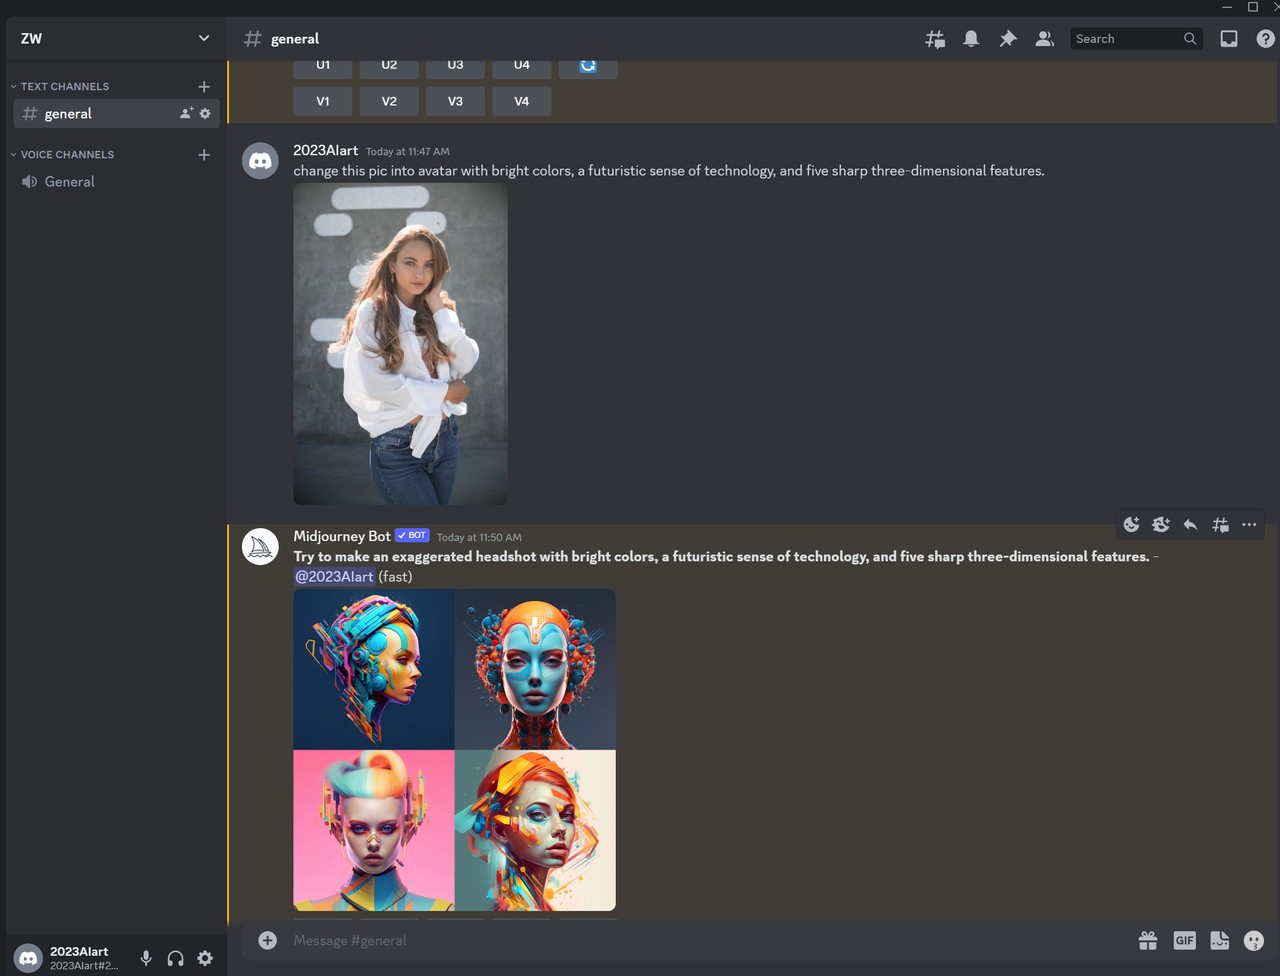Create a new voice channel plus icon
Image resolution: width=1280 pixels, height=976 pixels.
tap(204, 154)
